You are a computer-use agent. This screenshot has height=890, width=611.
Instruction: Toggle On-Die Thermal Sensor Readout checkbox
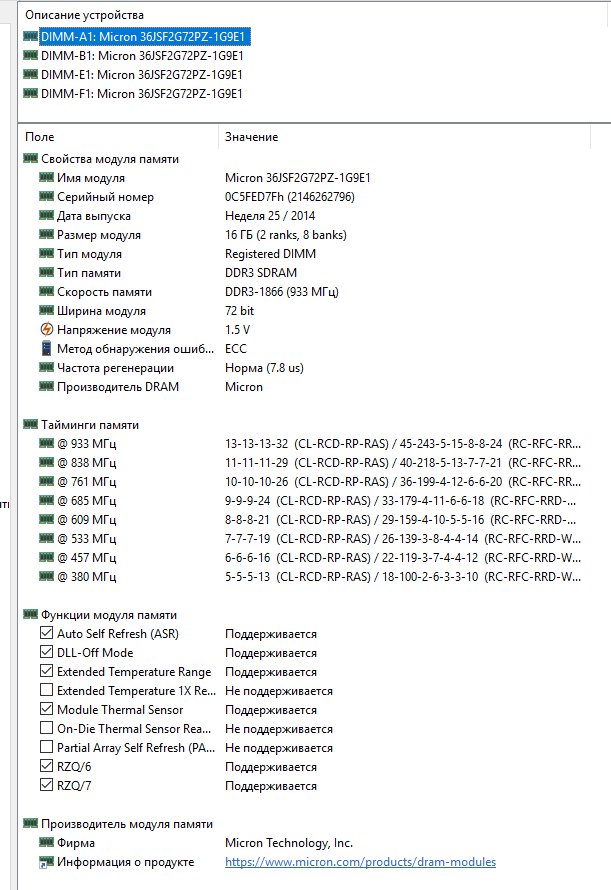click(47, 728)
